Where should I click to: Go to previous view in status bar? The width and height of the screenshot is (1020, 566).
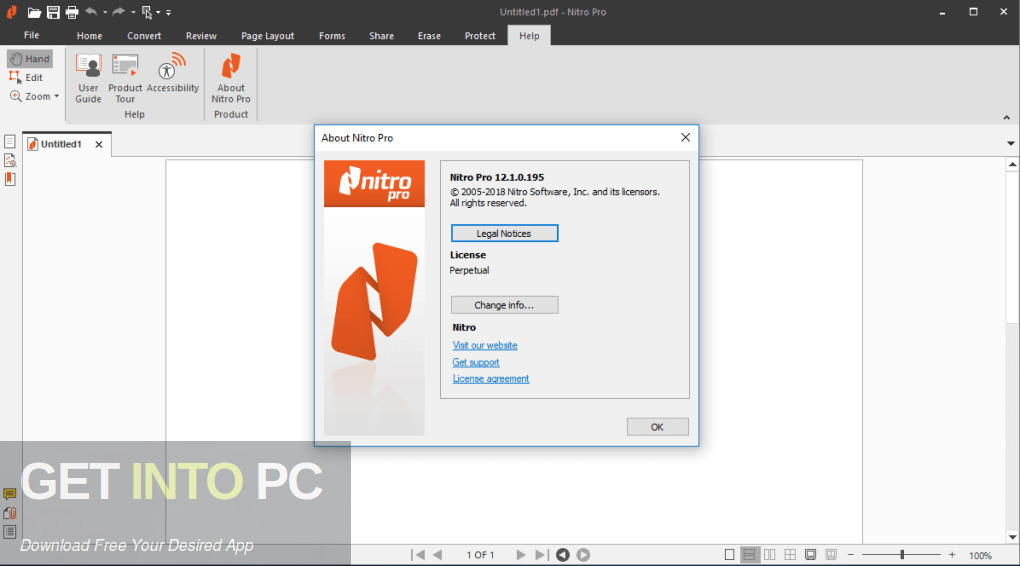(563, 555)
